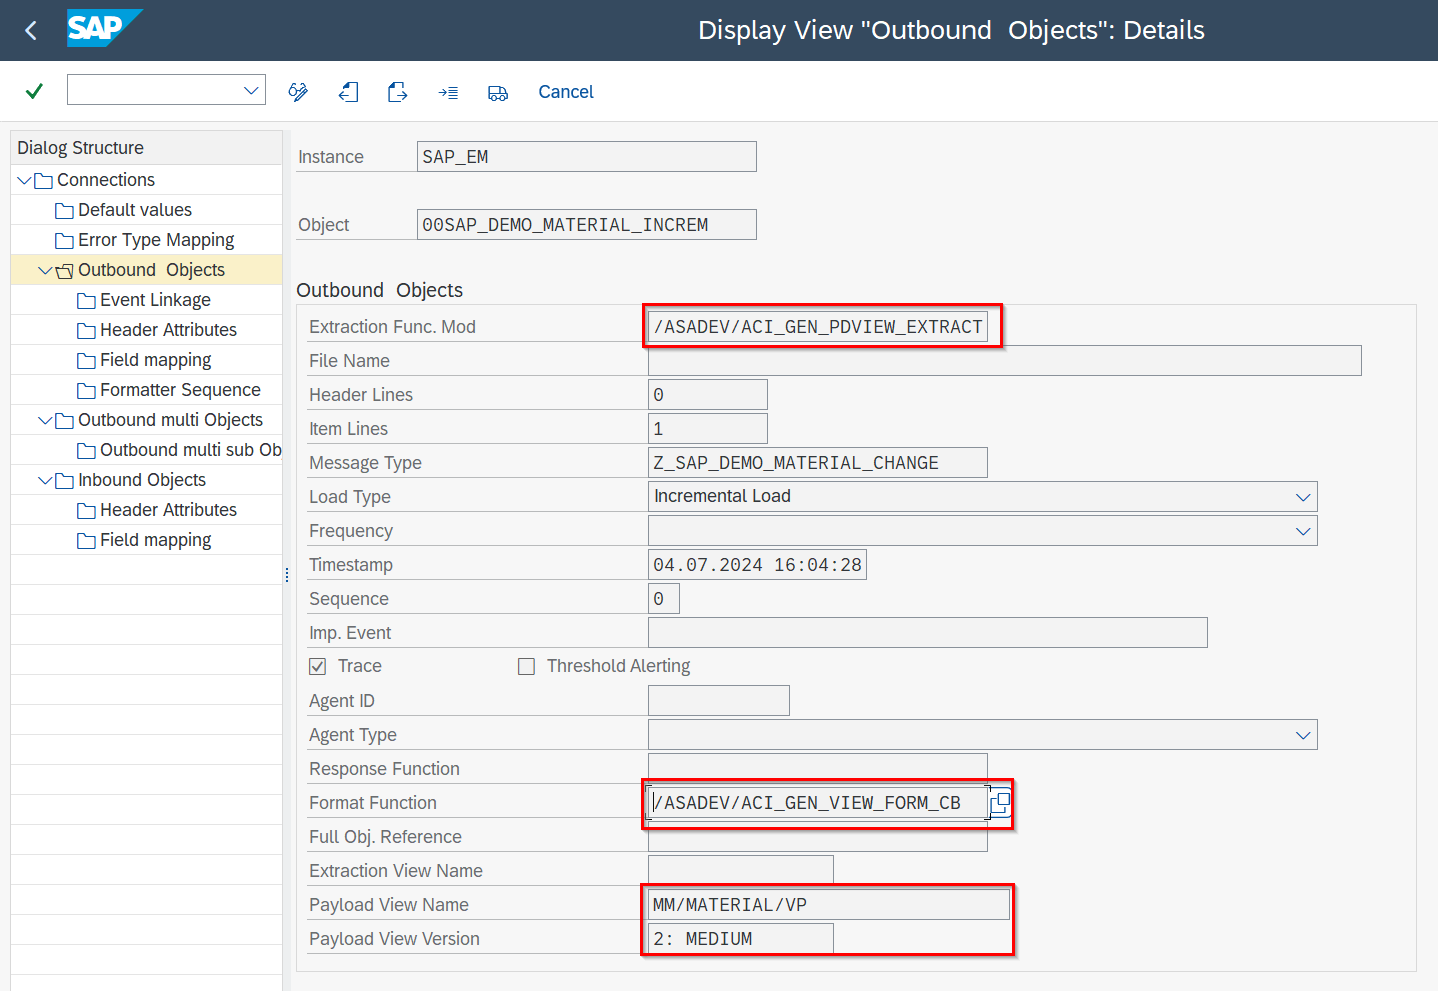The image size is (1438, 991).
Task: Open Header Attributes under Outbound Objects
Action: coord(168,330)
